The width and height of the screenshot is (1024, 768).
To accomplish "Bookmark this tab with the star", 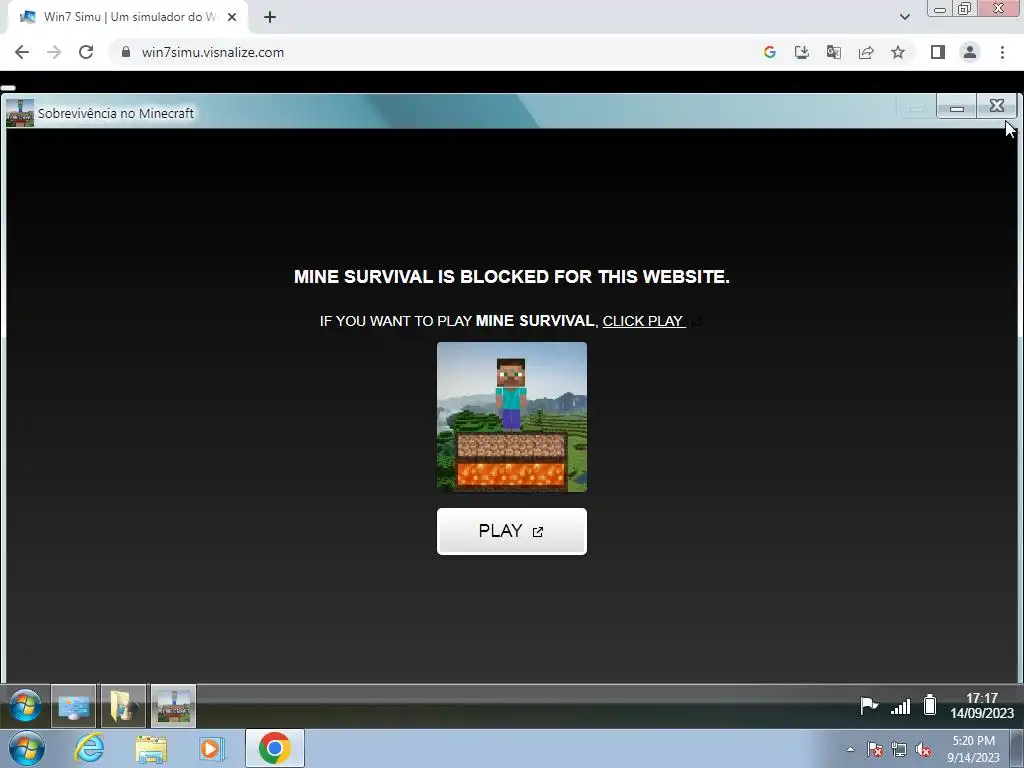I will [898, 52].
